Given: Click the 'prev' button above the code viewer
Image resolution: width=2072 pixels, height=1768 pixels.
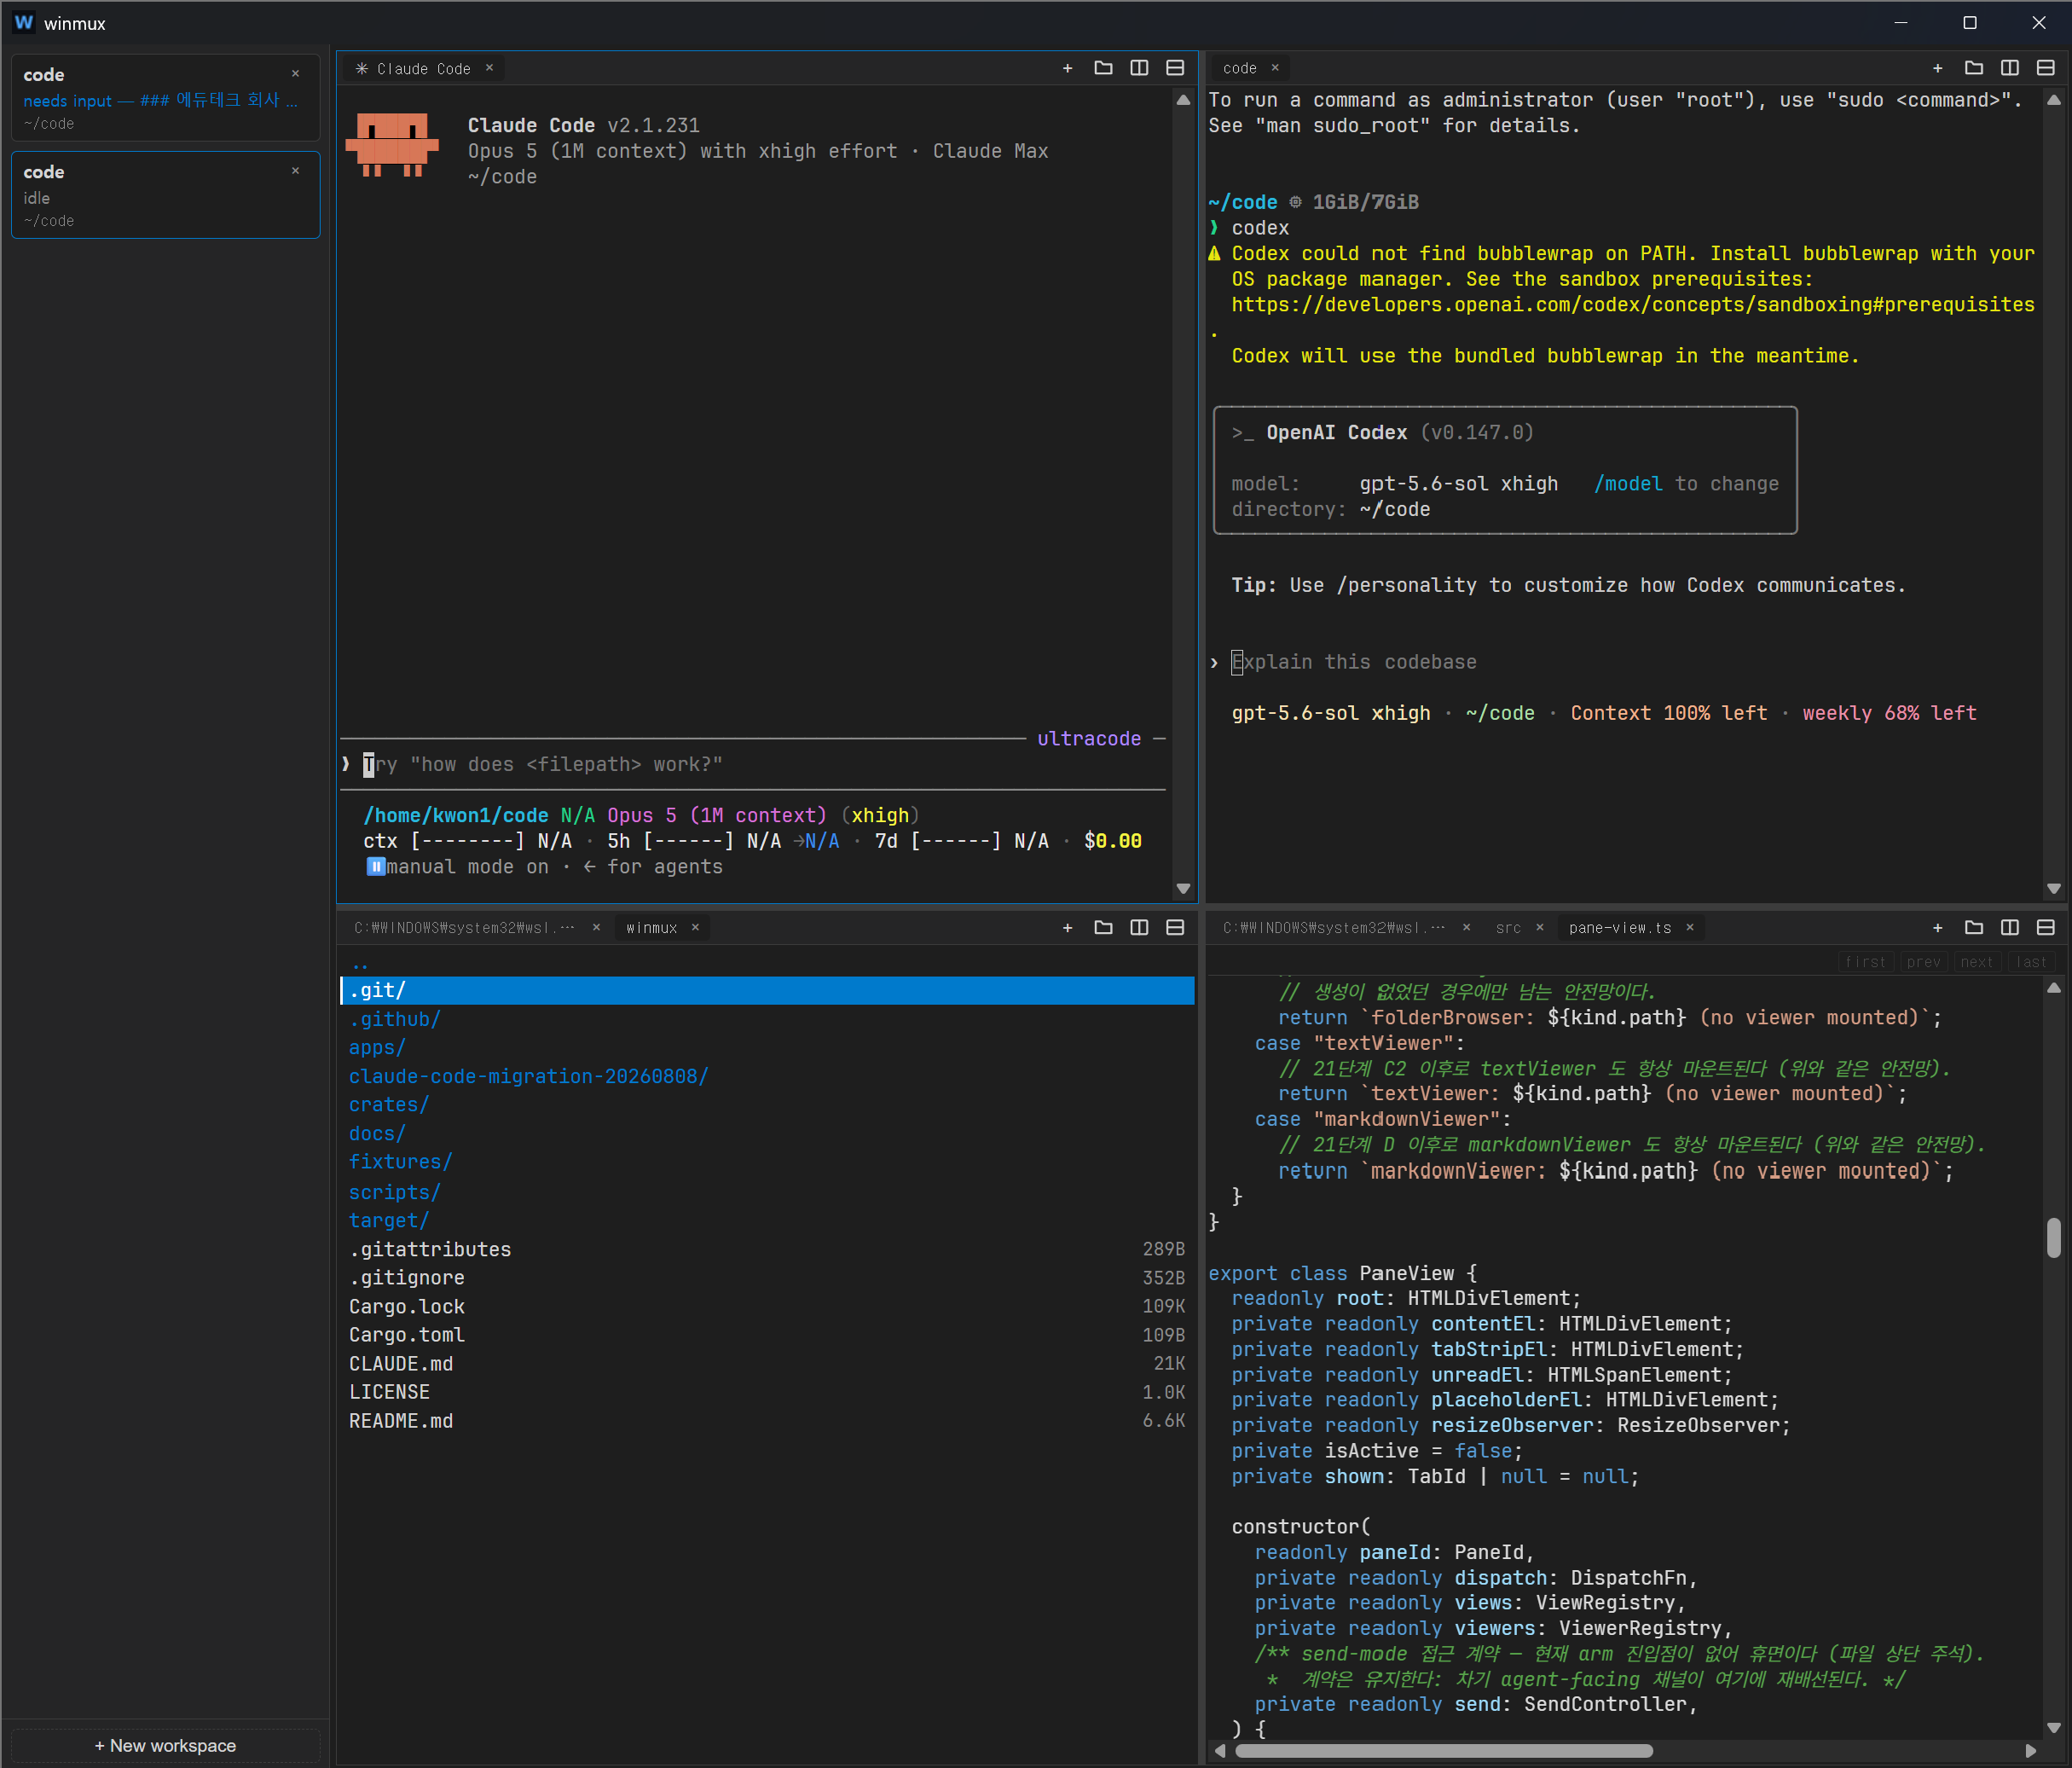Looking at the screenshot, I should [x=1923, y=962].
